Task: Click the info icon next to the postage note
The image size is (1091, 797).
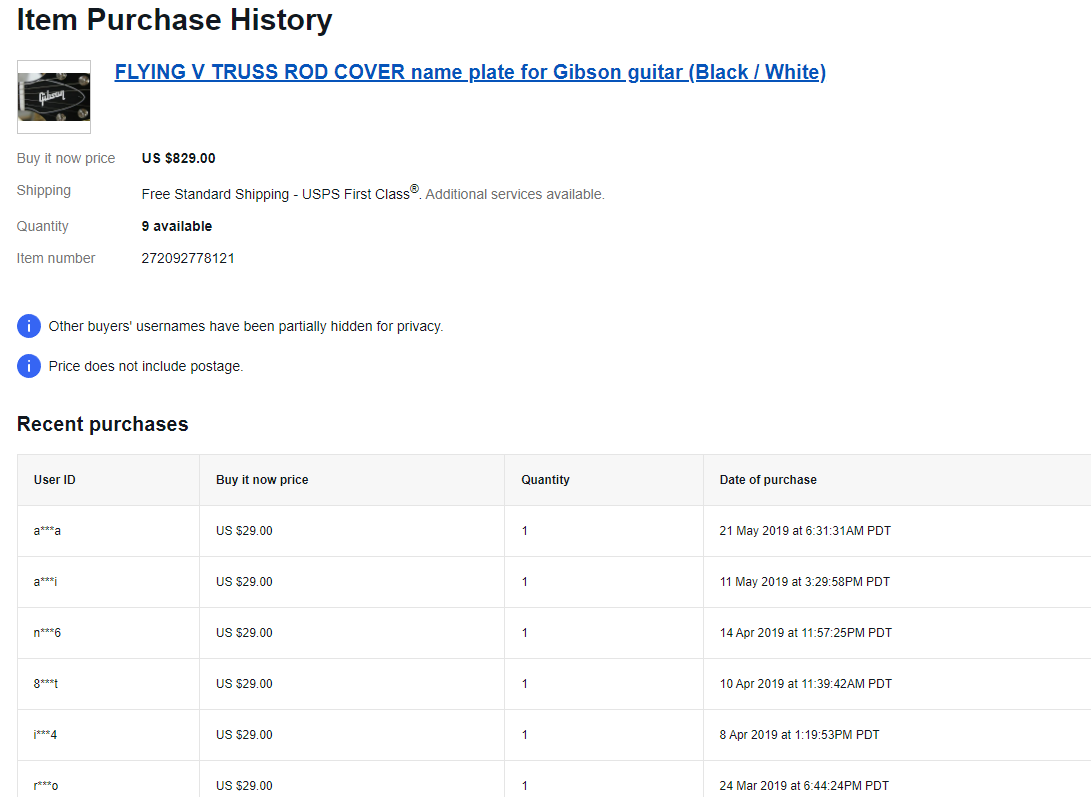Action: 29,366
